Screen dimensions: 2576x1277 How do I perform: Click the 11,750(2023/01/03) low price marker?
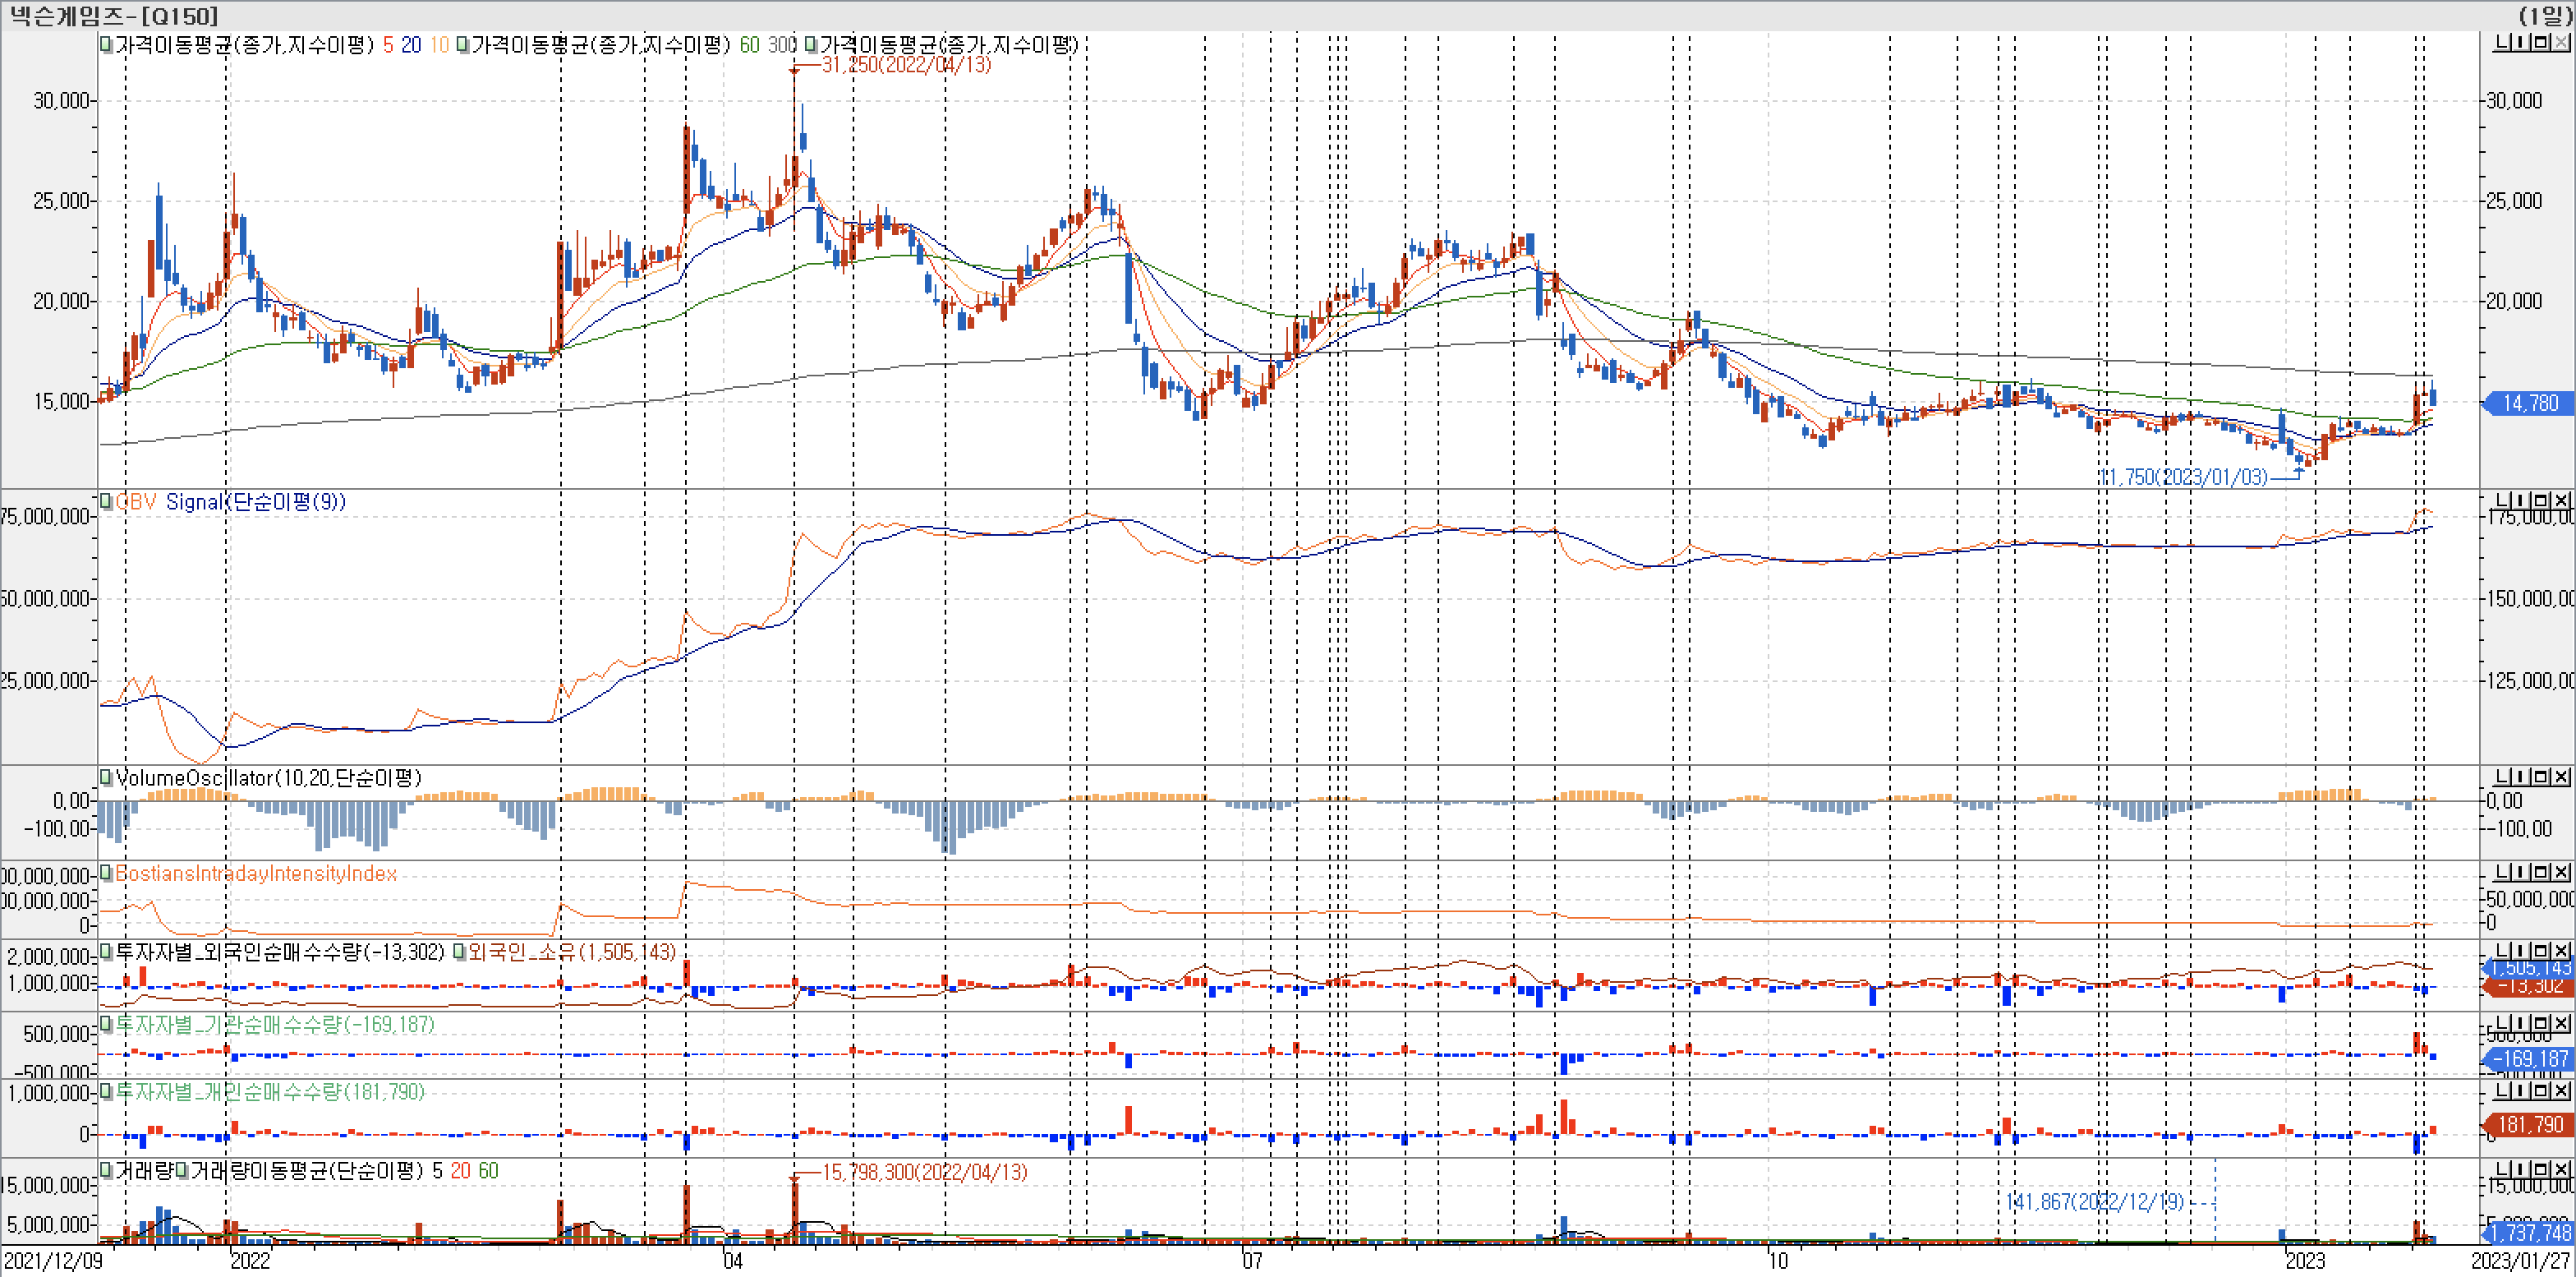click(x=2183, y=477)
